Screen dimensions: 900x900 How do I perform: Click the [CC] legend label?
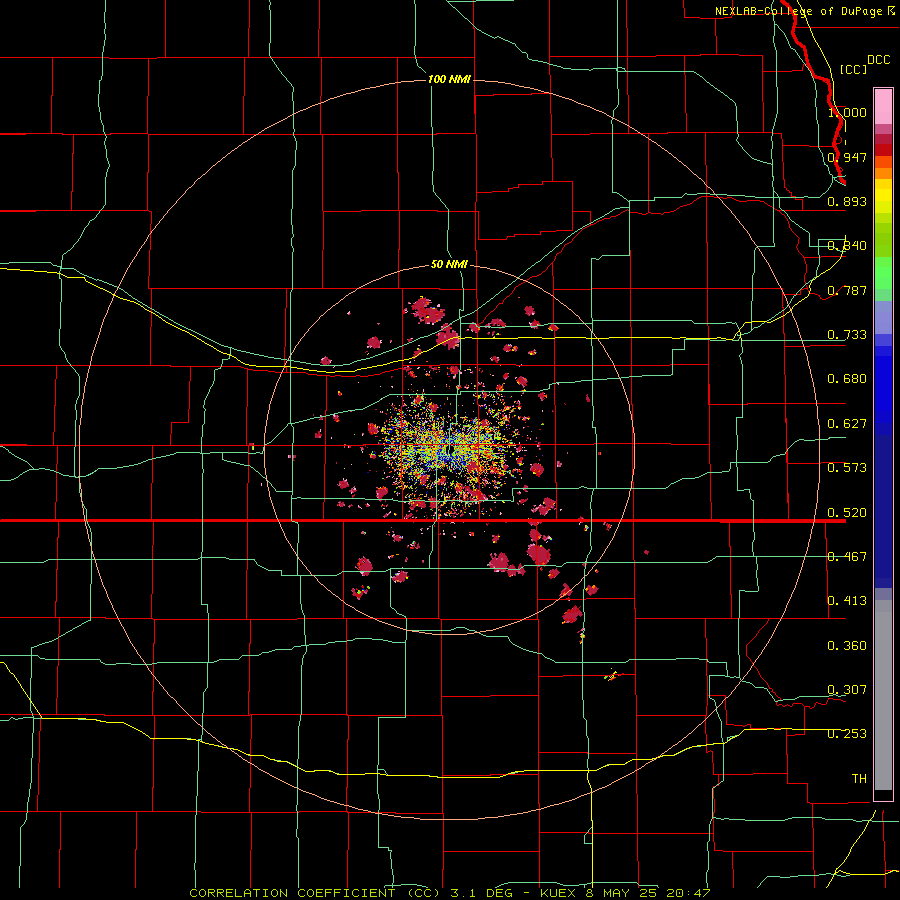pos(853,69)
